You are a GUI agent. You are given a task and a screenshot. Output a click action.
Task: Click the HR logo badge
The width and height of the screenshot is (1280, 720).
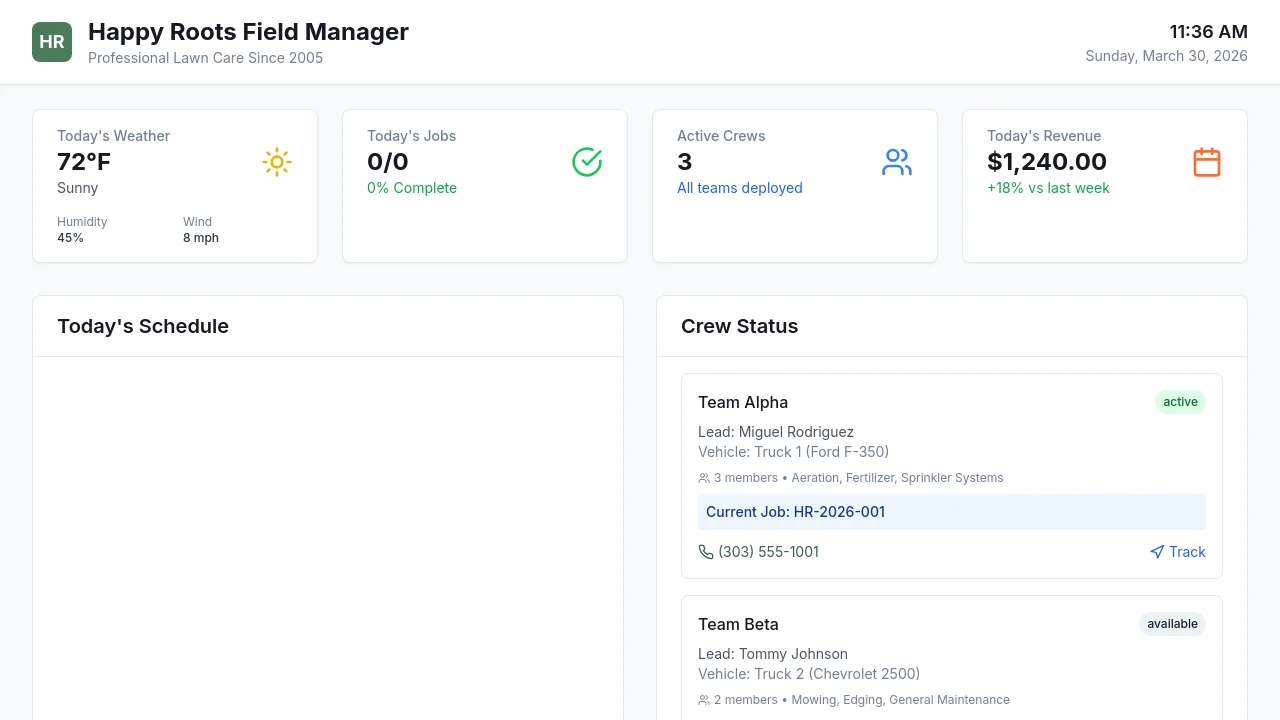(52, 42)
